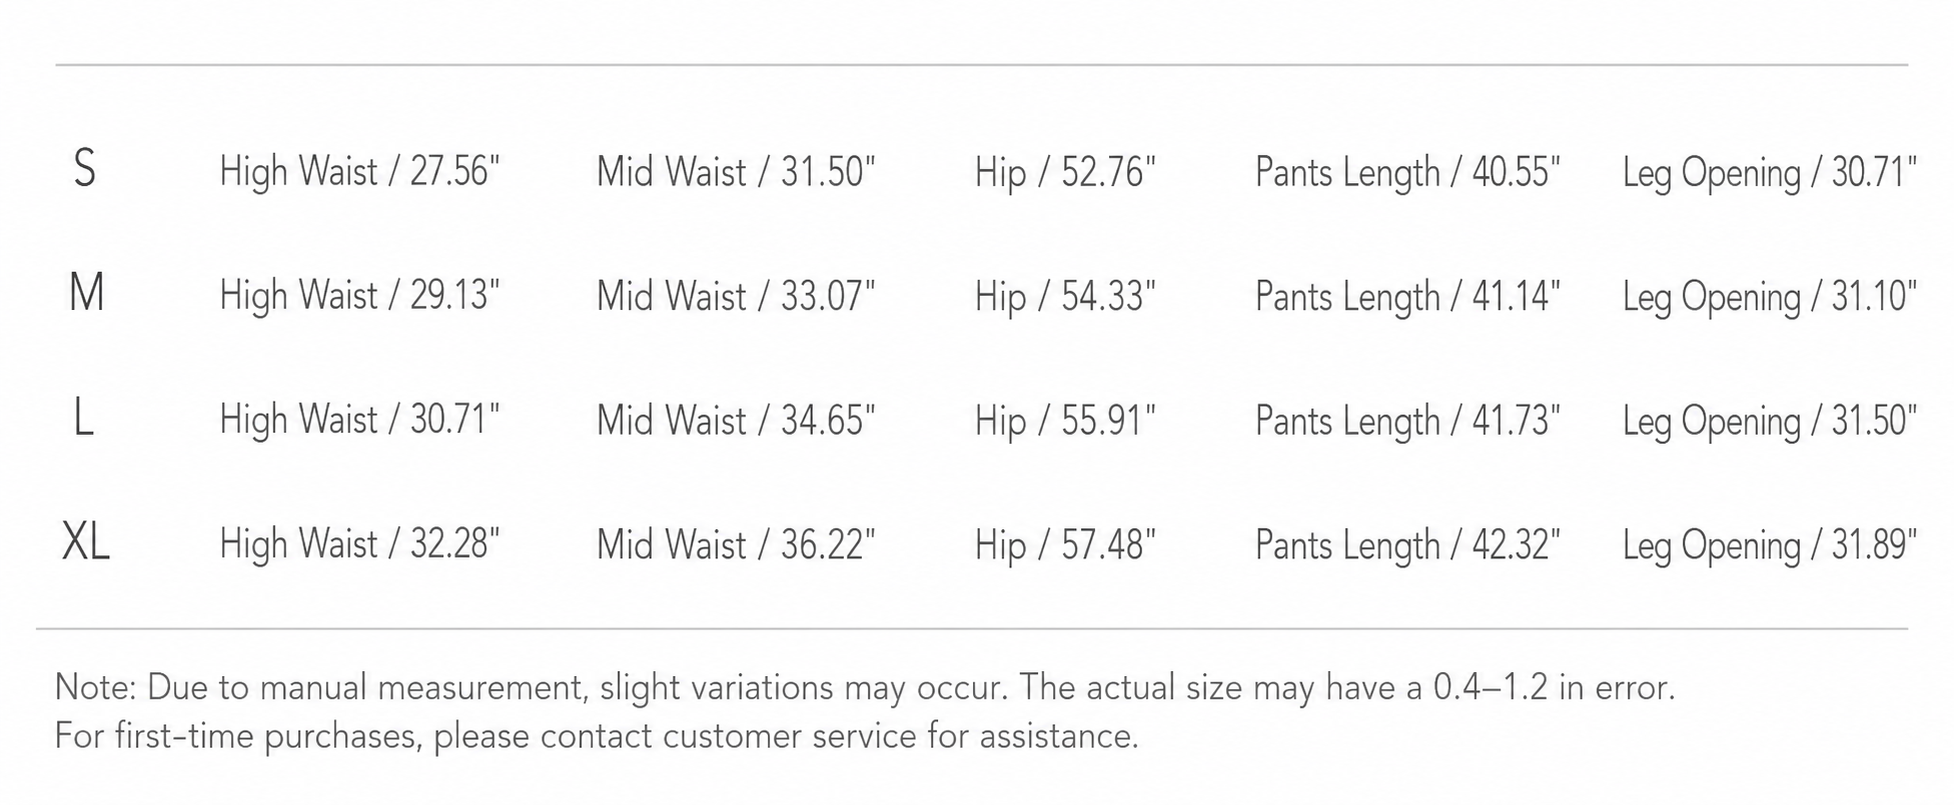The width and height of the screenshot is (1954, 805).
Task: Click the S size label
Action: 85,169
